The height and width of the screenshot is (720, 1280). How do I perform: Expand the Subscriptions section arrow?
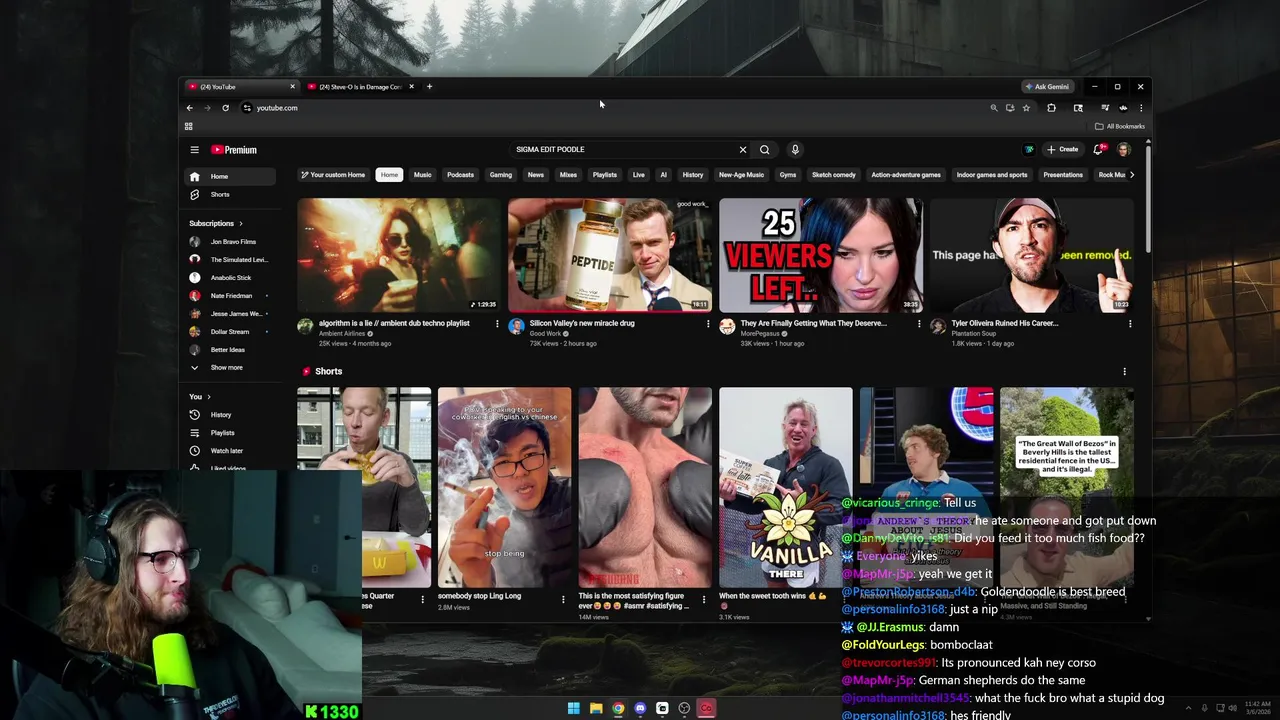coord(240,224)
